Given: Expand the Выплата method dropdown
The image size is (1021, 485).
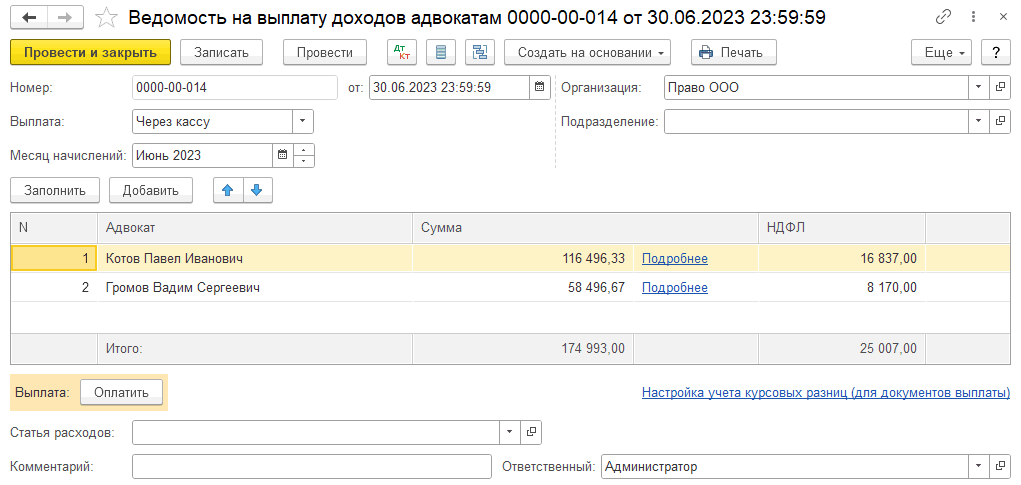Looking at the screenshot, I should [x=302, y=121].
